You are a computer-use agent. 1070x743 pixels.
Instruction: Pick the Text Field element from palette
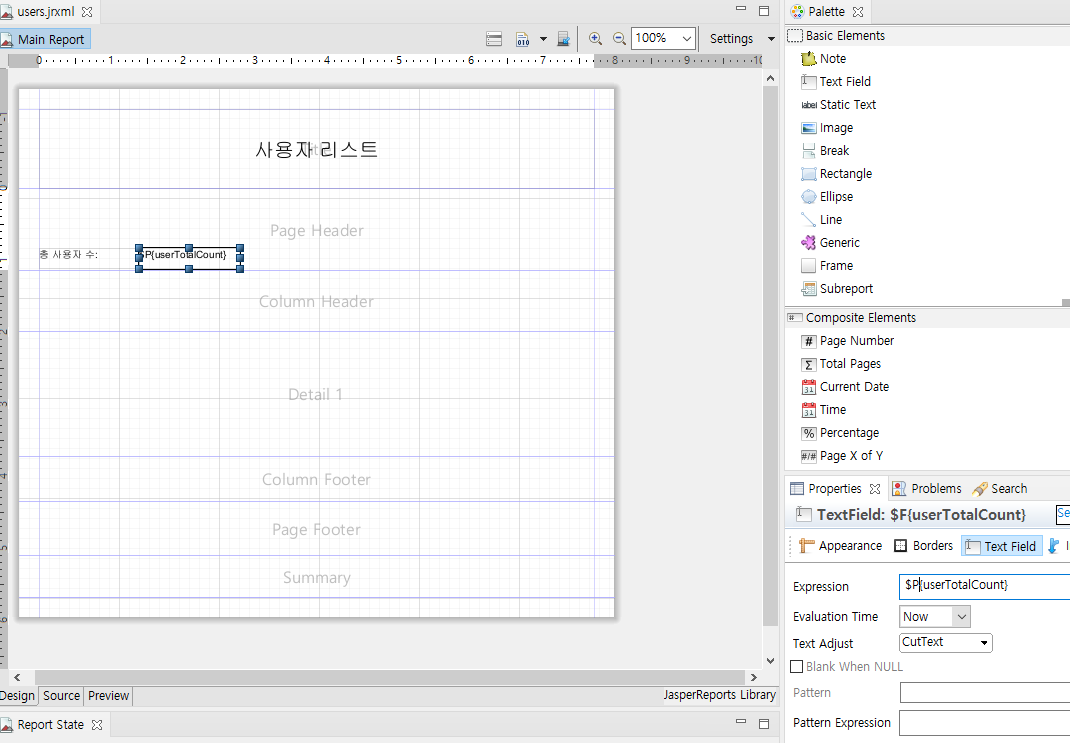836,82
